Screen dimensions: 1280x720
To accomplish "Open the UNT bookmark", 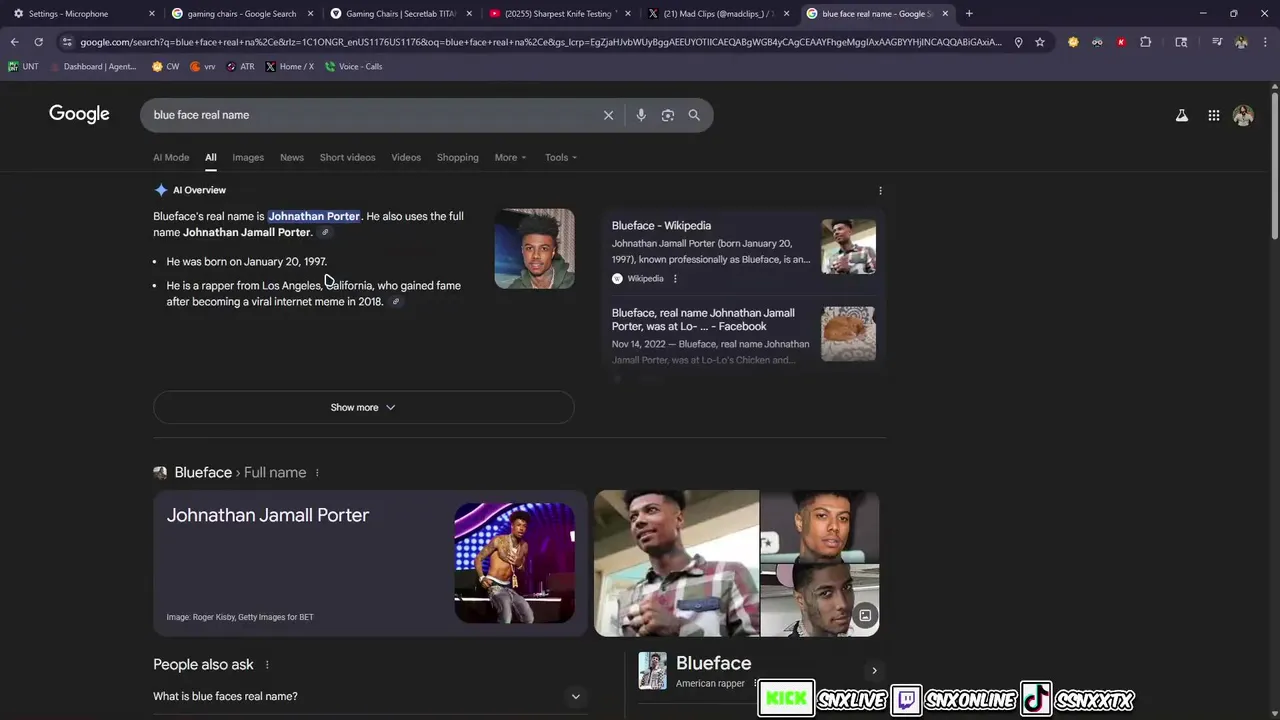I will coord(23,67).
